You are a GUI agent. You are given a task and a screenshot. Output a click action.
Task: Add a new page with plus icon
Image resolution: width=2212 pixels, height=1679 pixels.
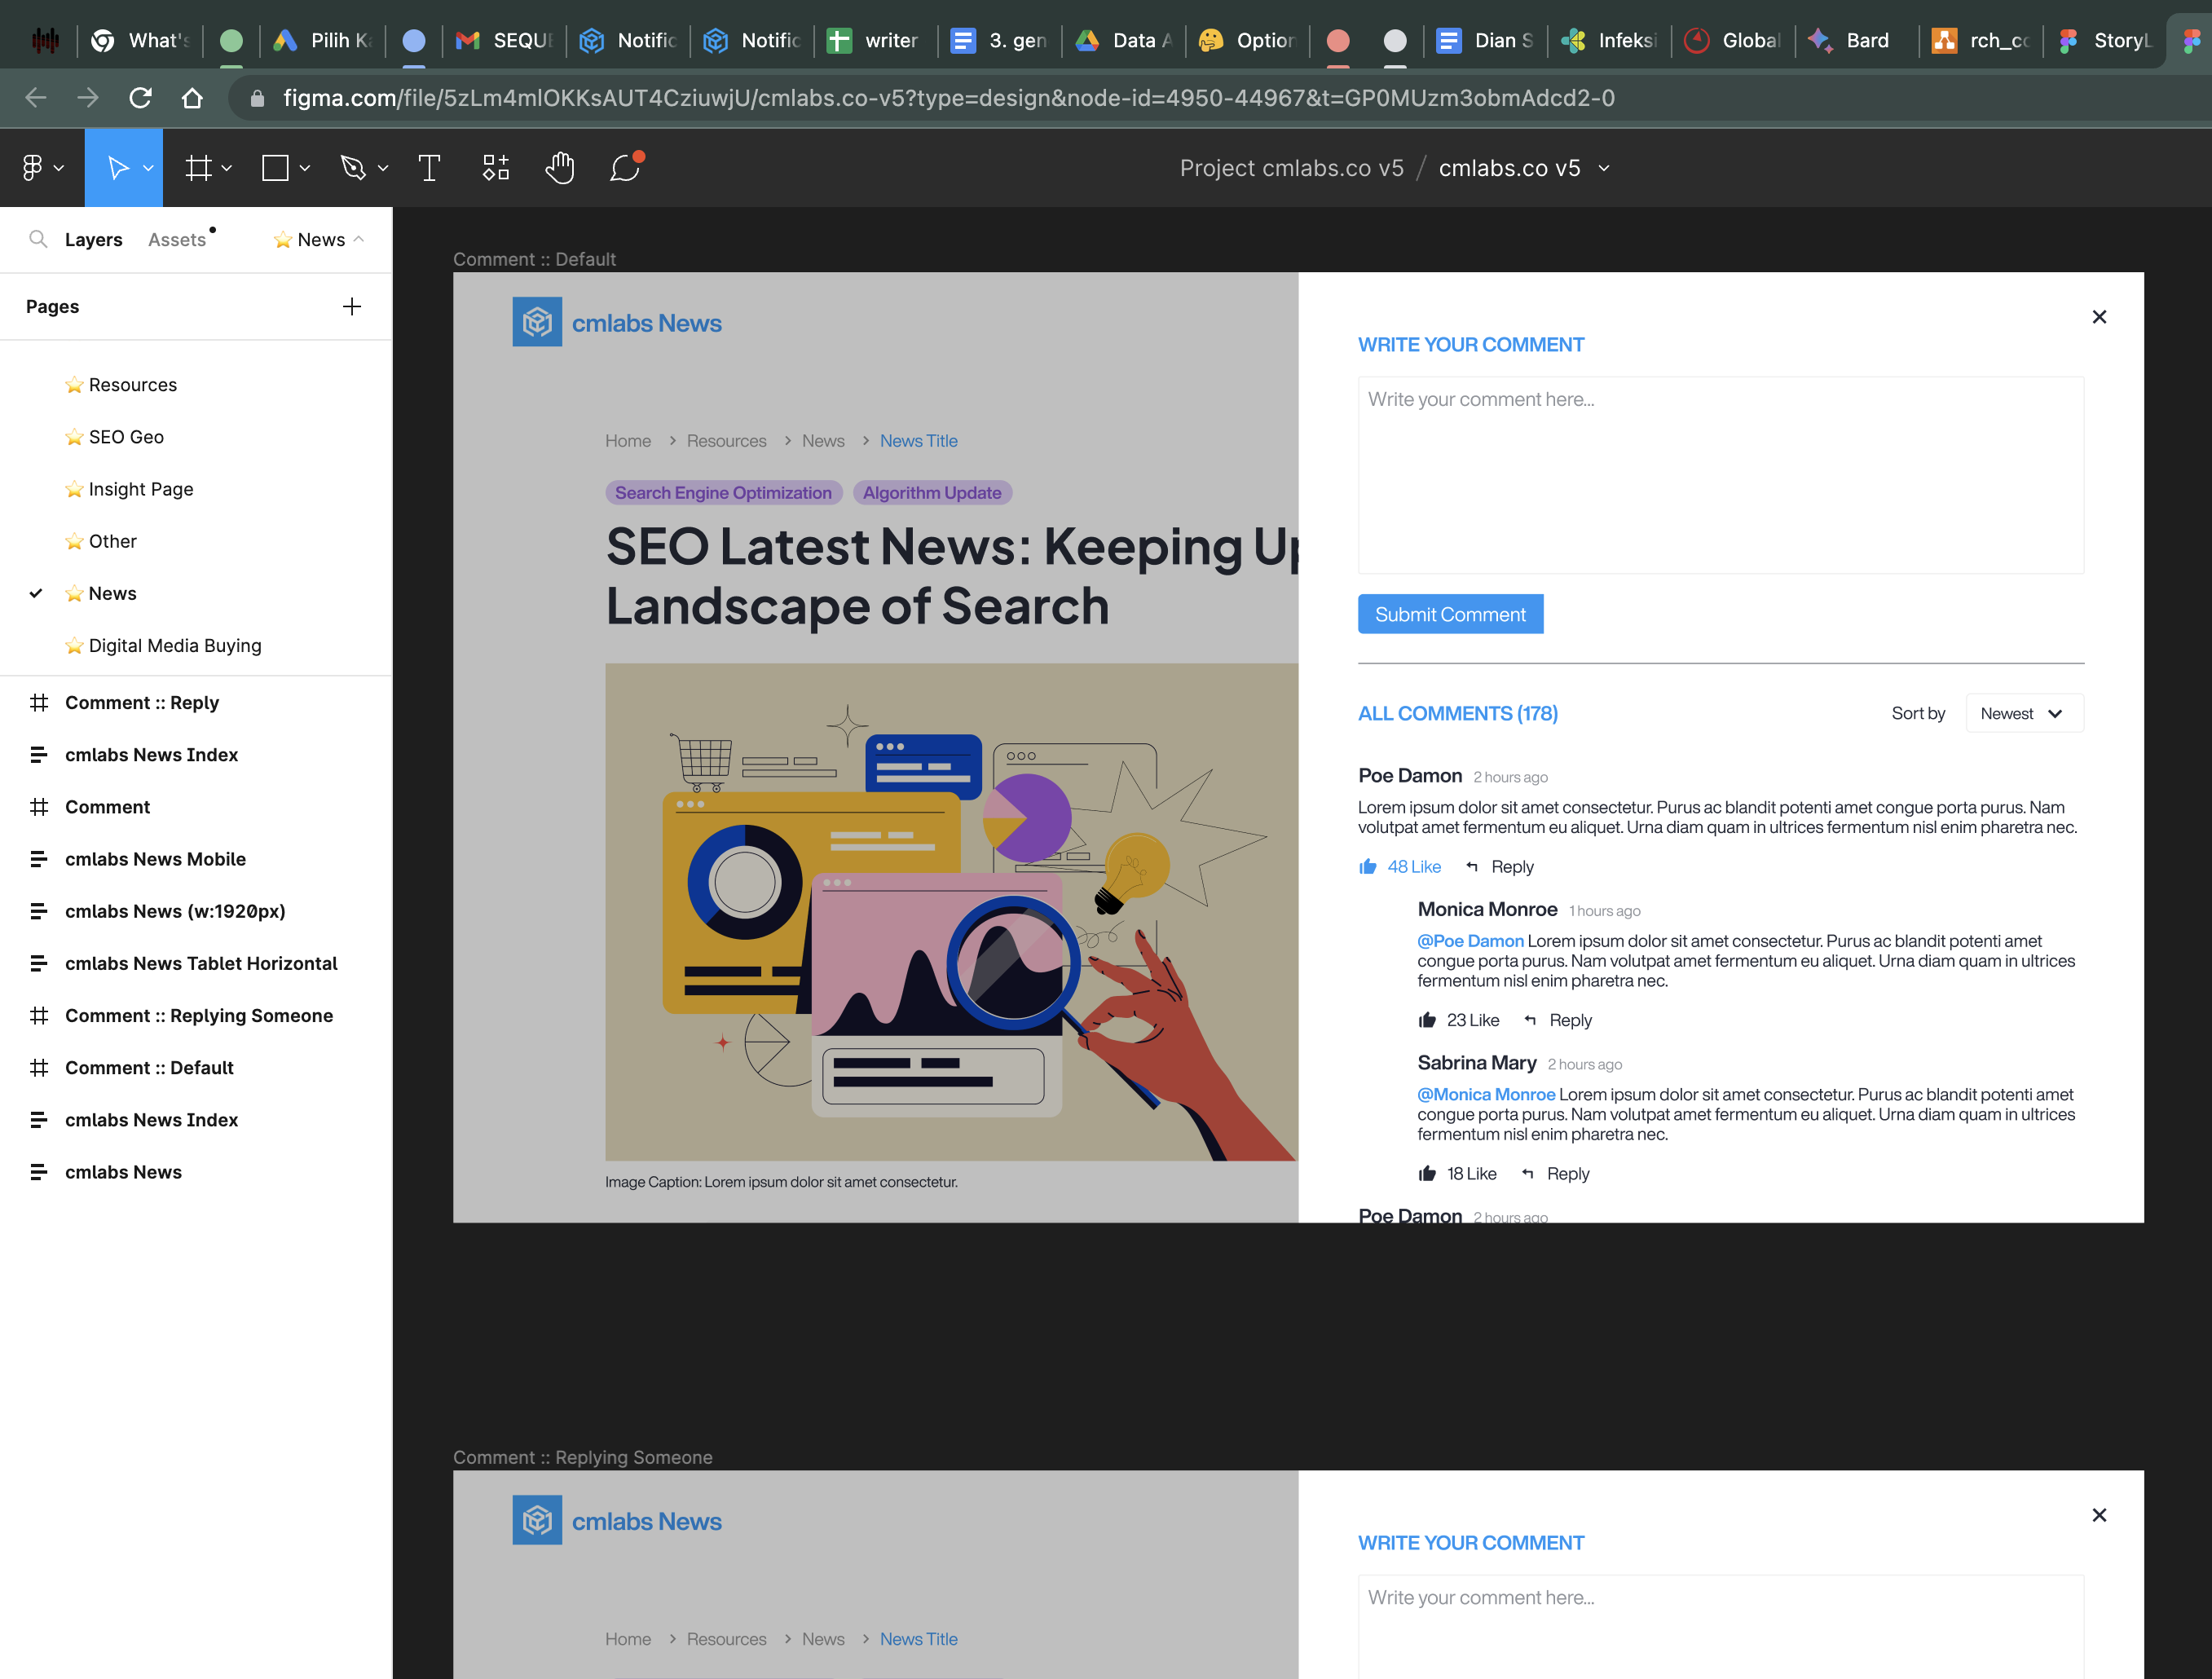click(351, 307)
